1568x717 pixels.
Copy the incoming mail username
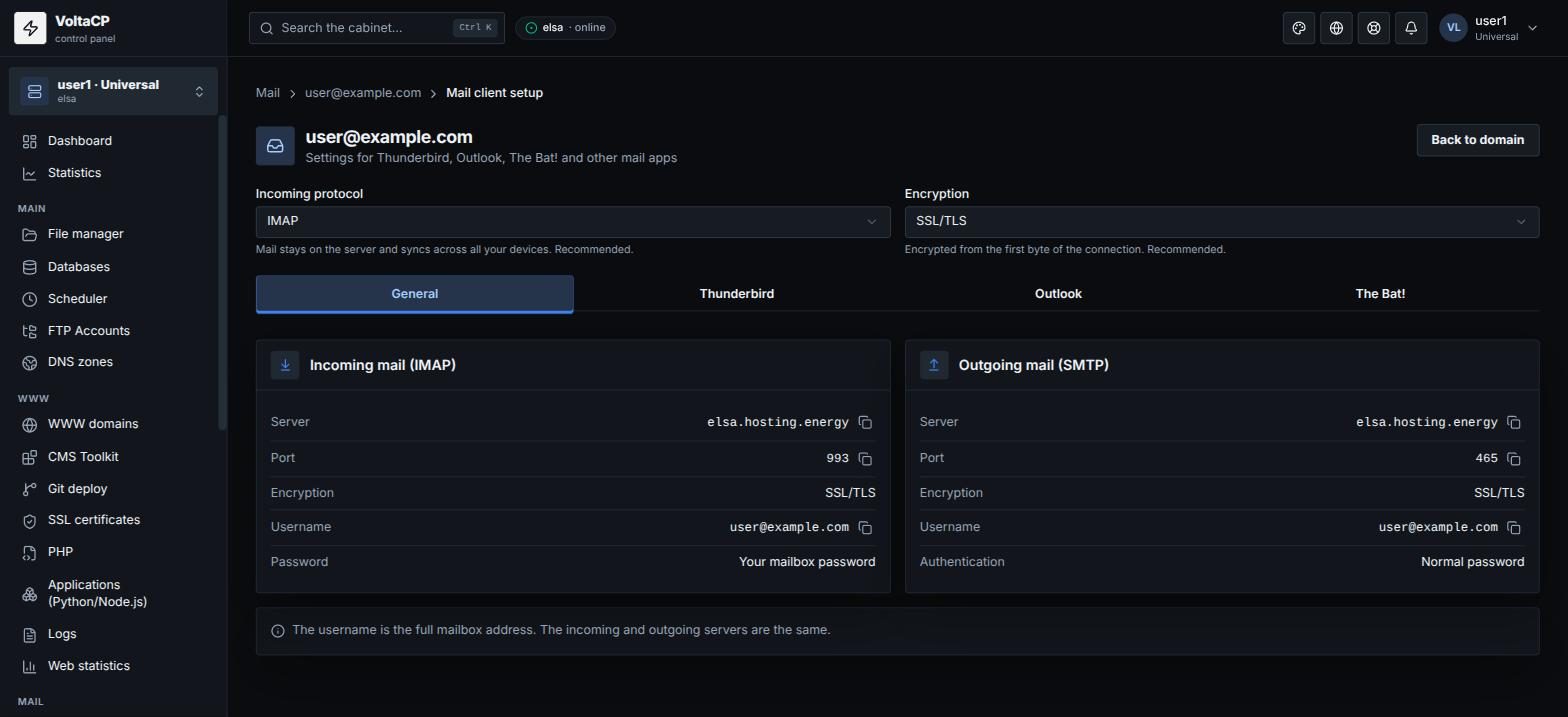click(865, 528)
